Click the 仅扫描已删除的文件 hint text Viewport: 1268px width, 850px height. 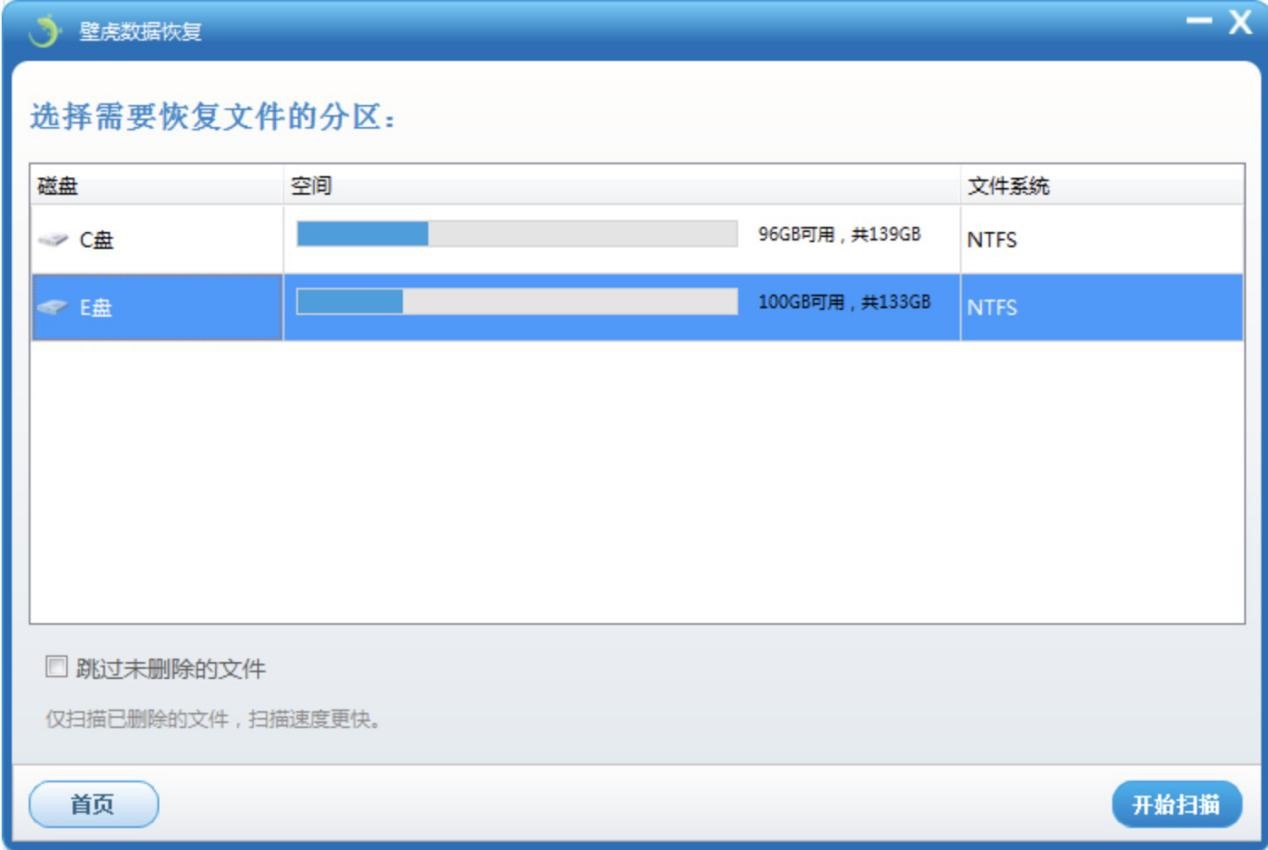coord(215,720)
